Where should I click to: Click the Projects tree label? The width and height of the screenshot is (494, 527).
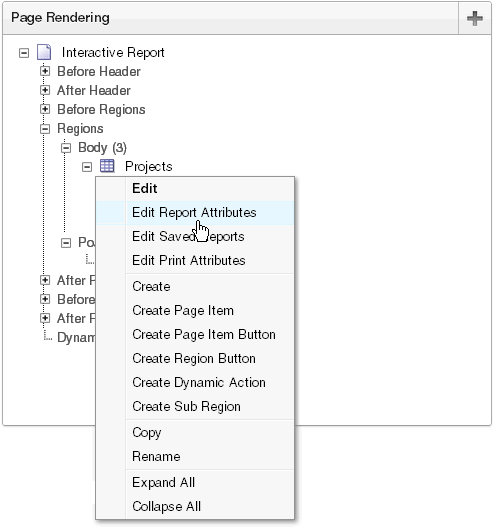[149, 167]
